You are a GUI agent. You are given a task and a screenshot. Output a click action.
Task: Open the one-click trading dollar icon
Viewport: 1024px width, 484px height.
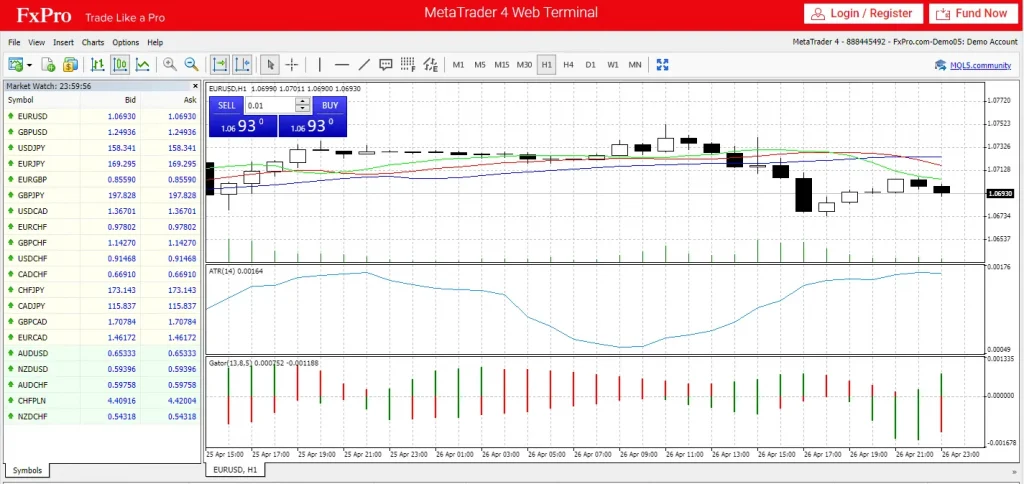click(70, 65)
